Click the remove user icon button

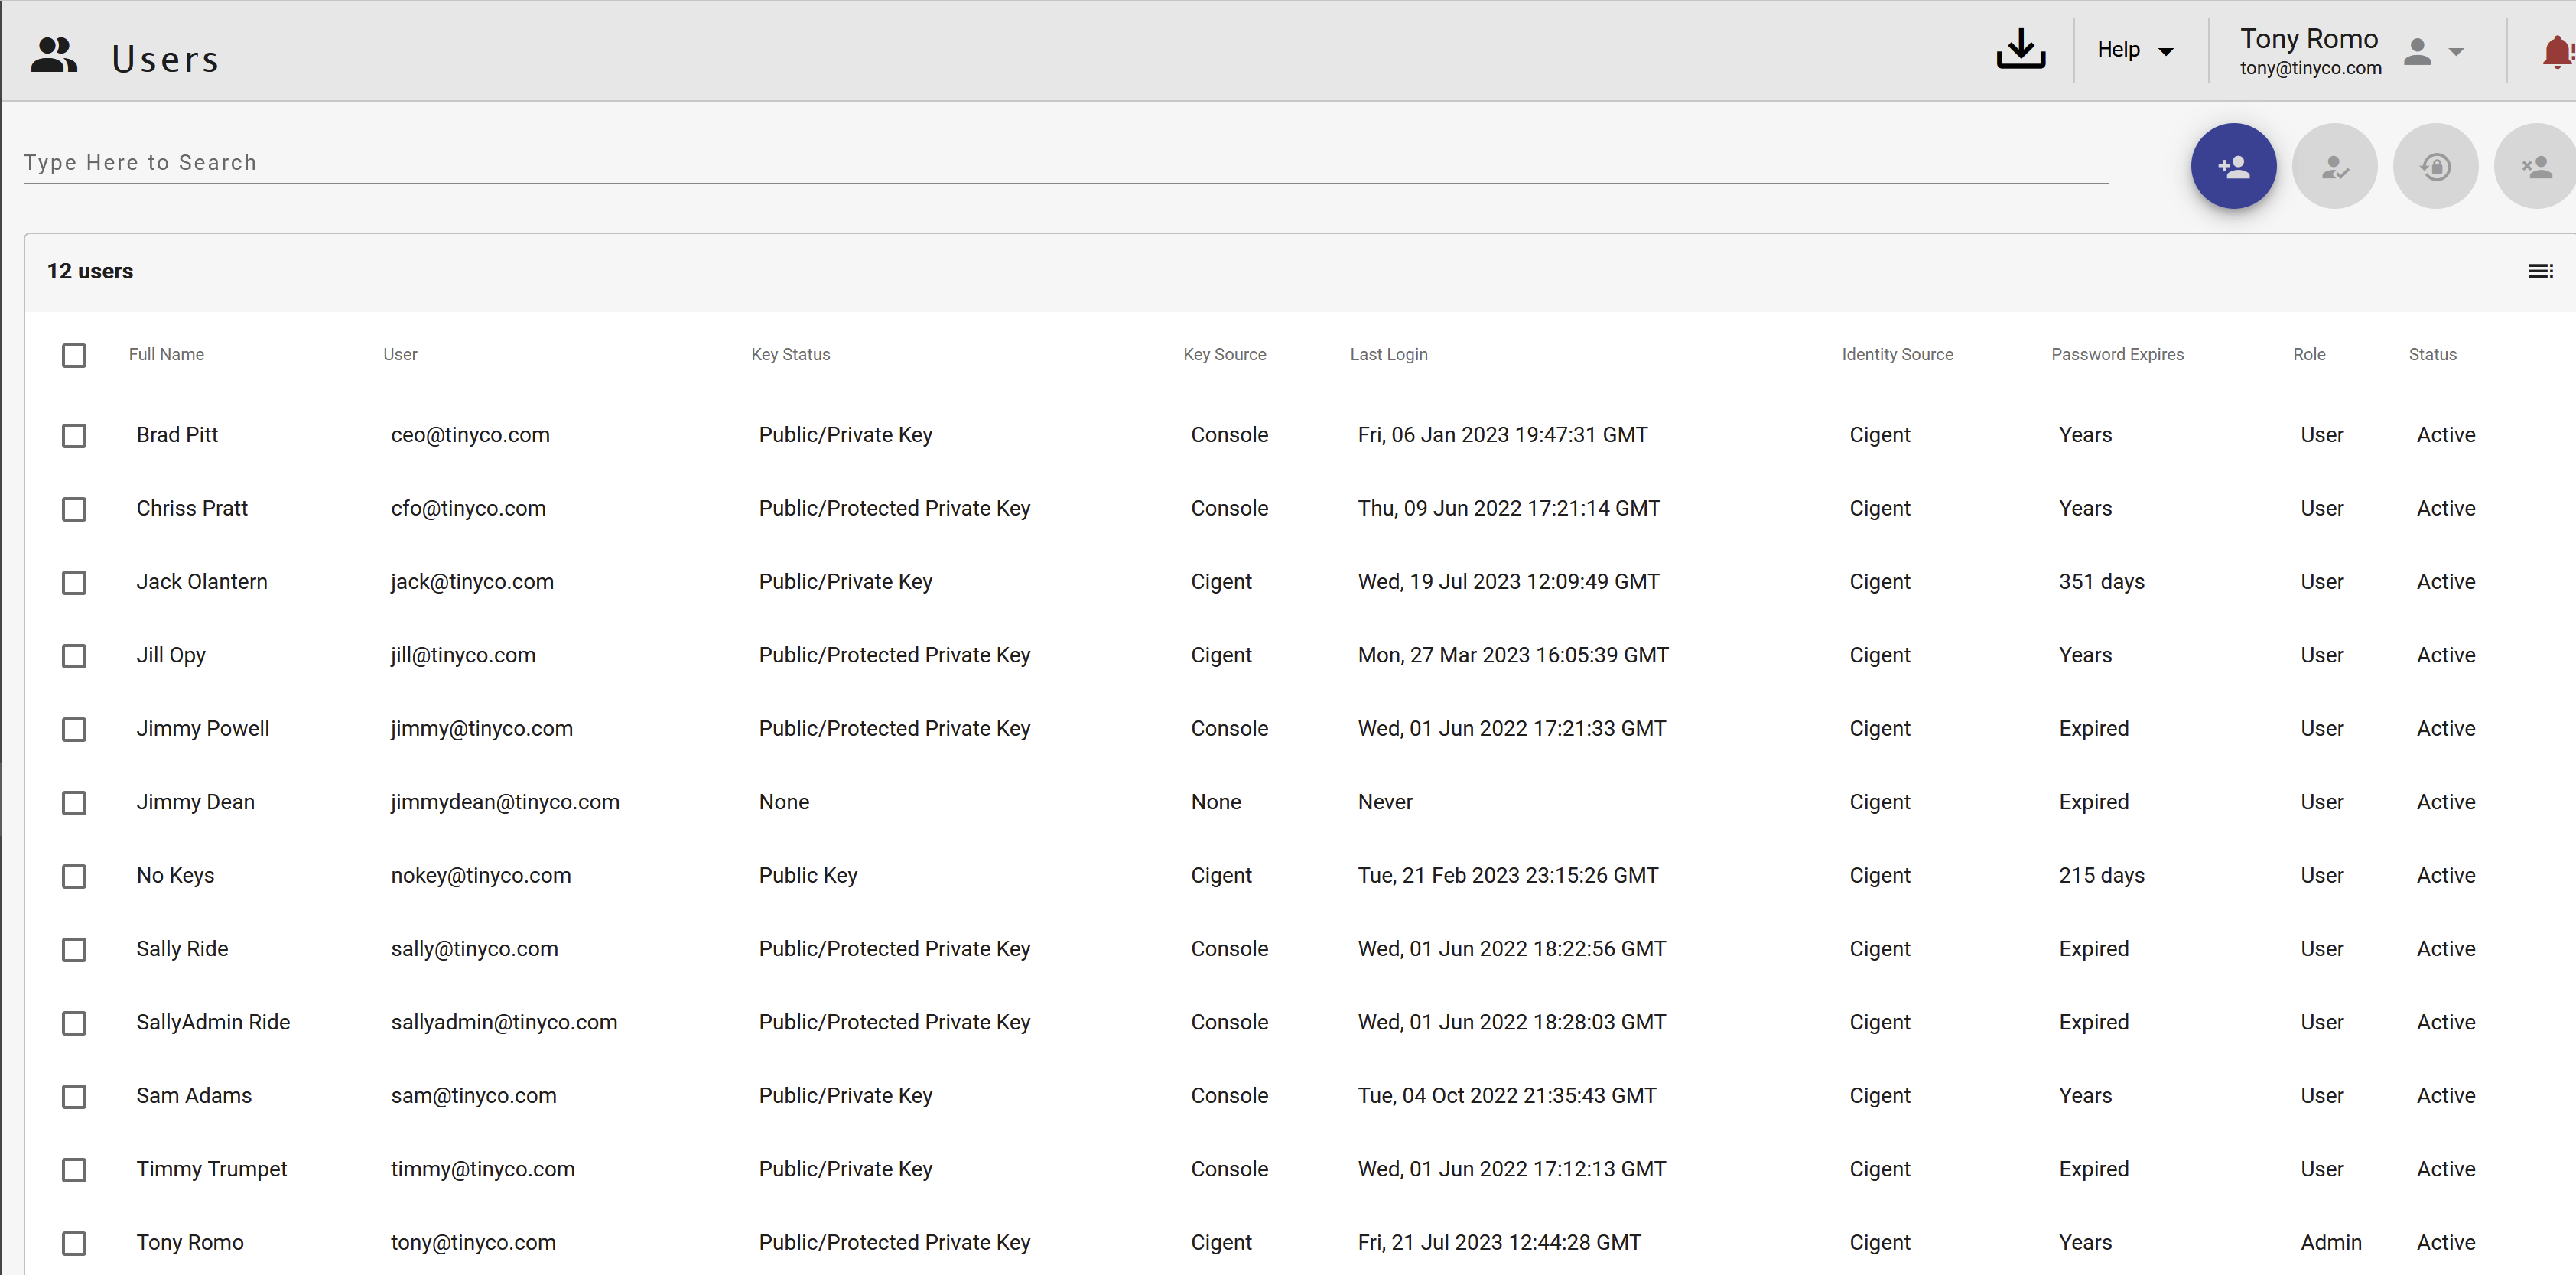pyautogui.click(x=2534, y=166)
